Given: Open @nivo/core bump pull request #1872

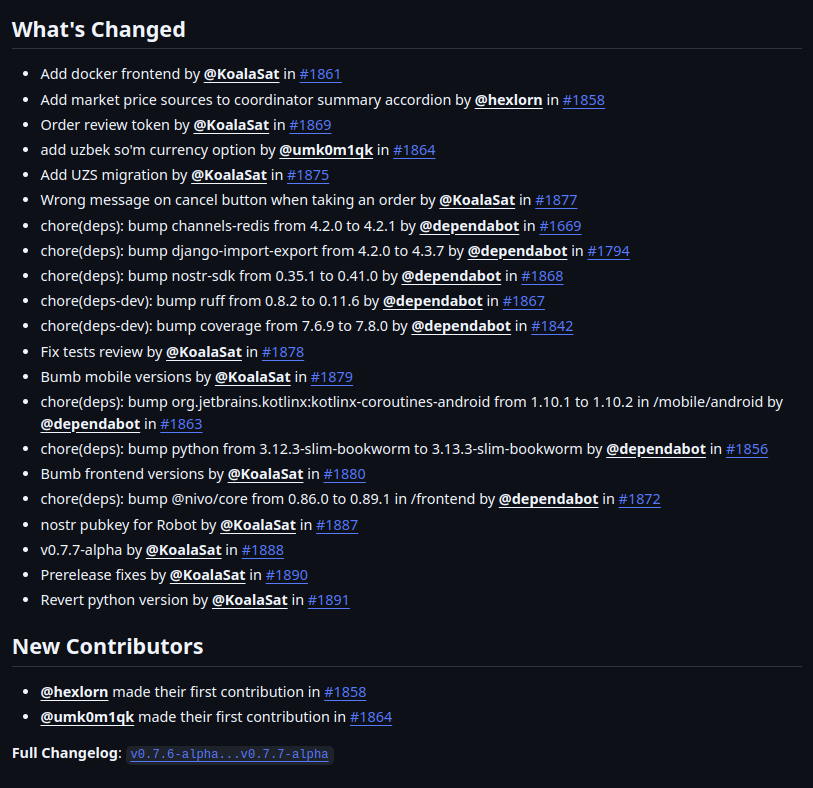Looking at the screenshot, I should click(639, 499).
